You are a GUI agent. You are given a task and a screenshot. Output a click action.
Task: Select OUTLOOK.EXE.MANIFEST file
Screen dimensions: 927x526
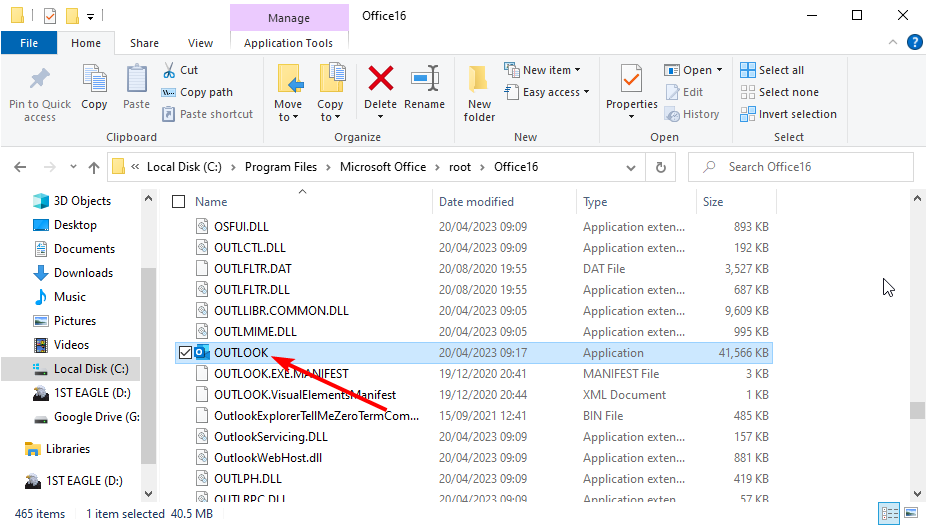click(281, 374)
